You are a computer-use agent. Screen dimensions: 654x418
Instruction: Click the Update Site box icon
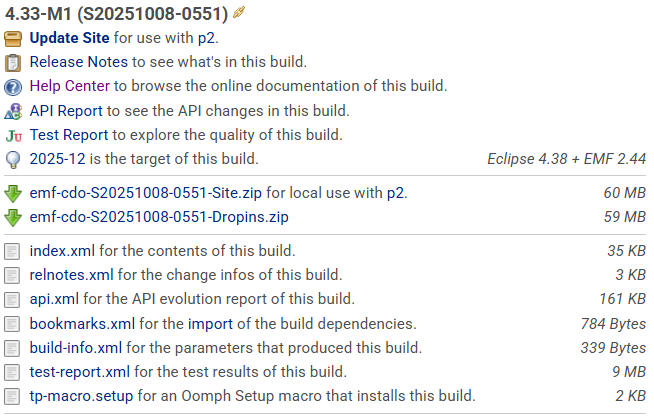pyautogui.click(x=13, y=39)
